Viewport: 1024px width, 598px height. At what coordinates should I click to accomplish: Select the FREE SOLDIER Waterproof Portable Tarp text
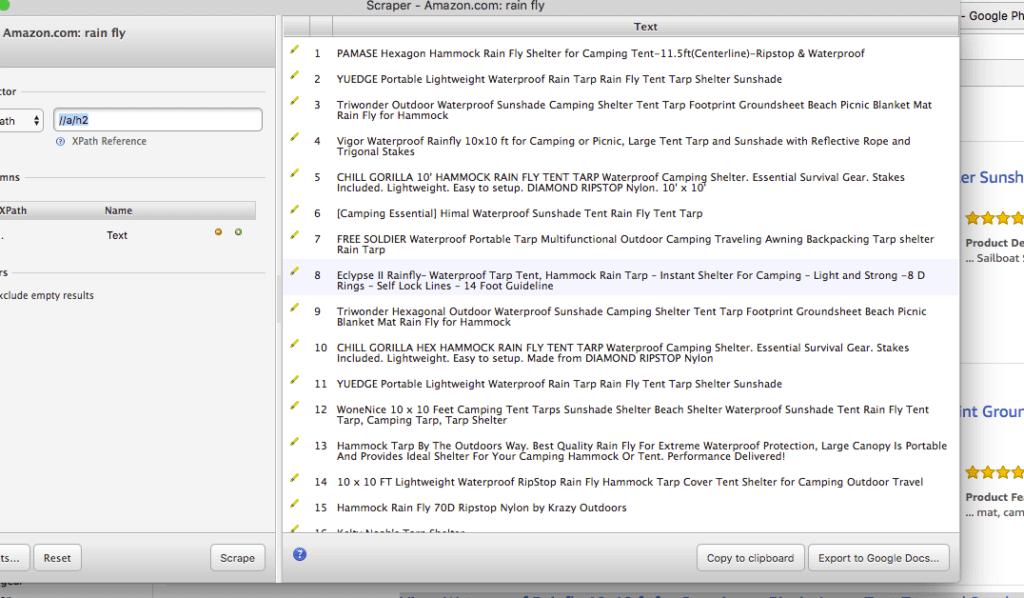pyautogui.click(x=635, y=244)
